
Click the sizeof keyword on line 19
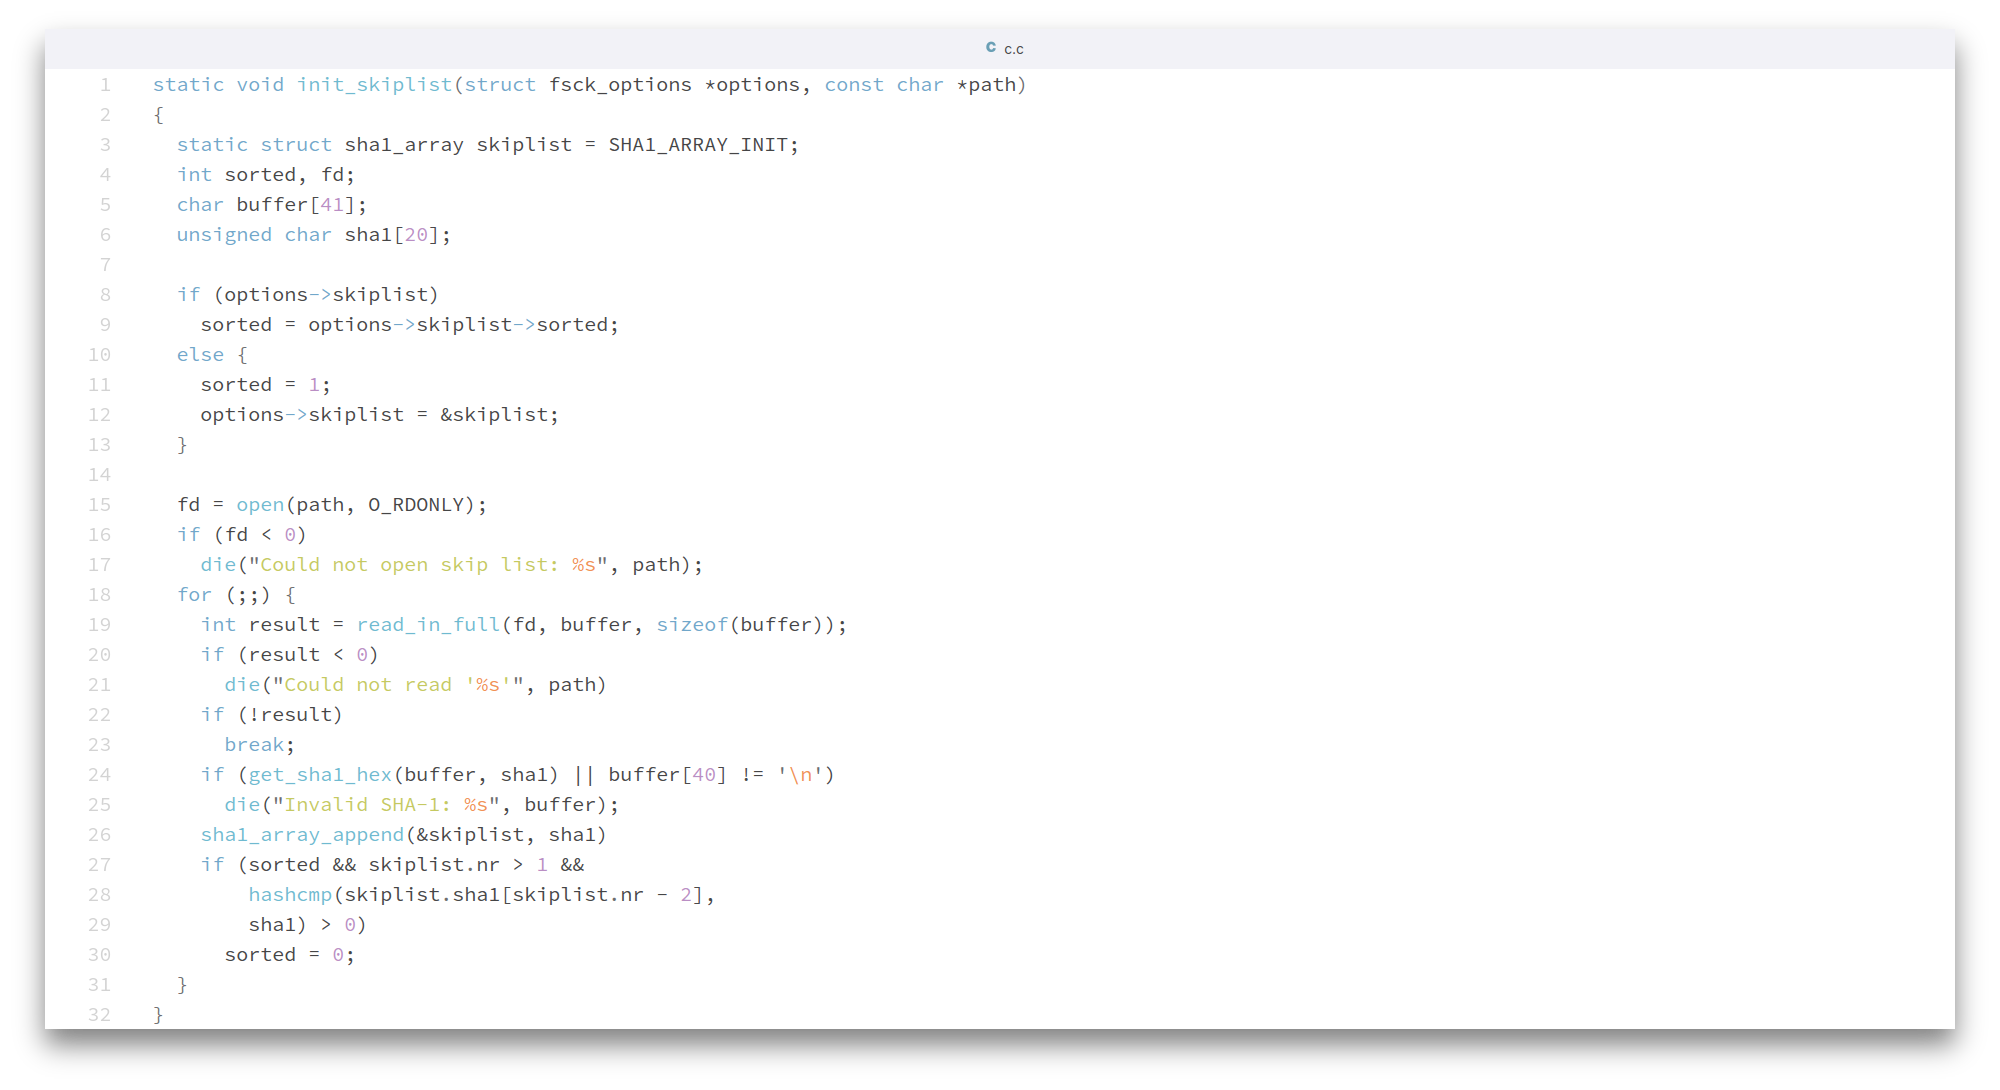[x=692, y=625]
